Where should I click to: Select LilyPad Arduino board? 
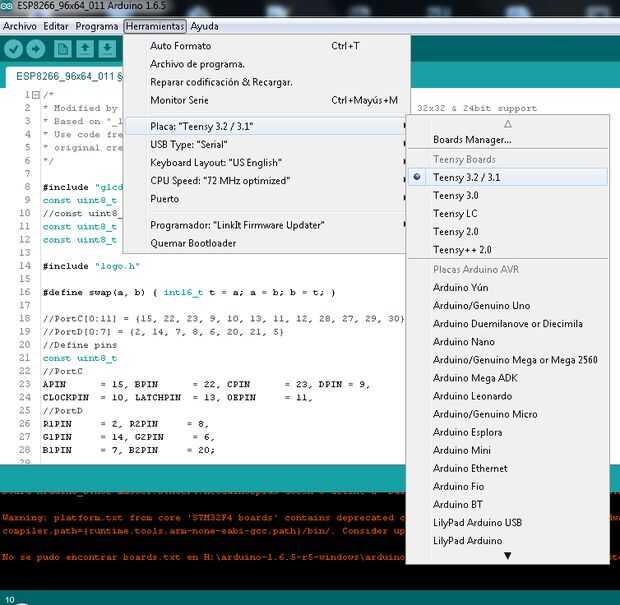click(x=508, y=541)
